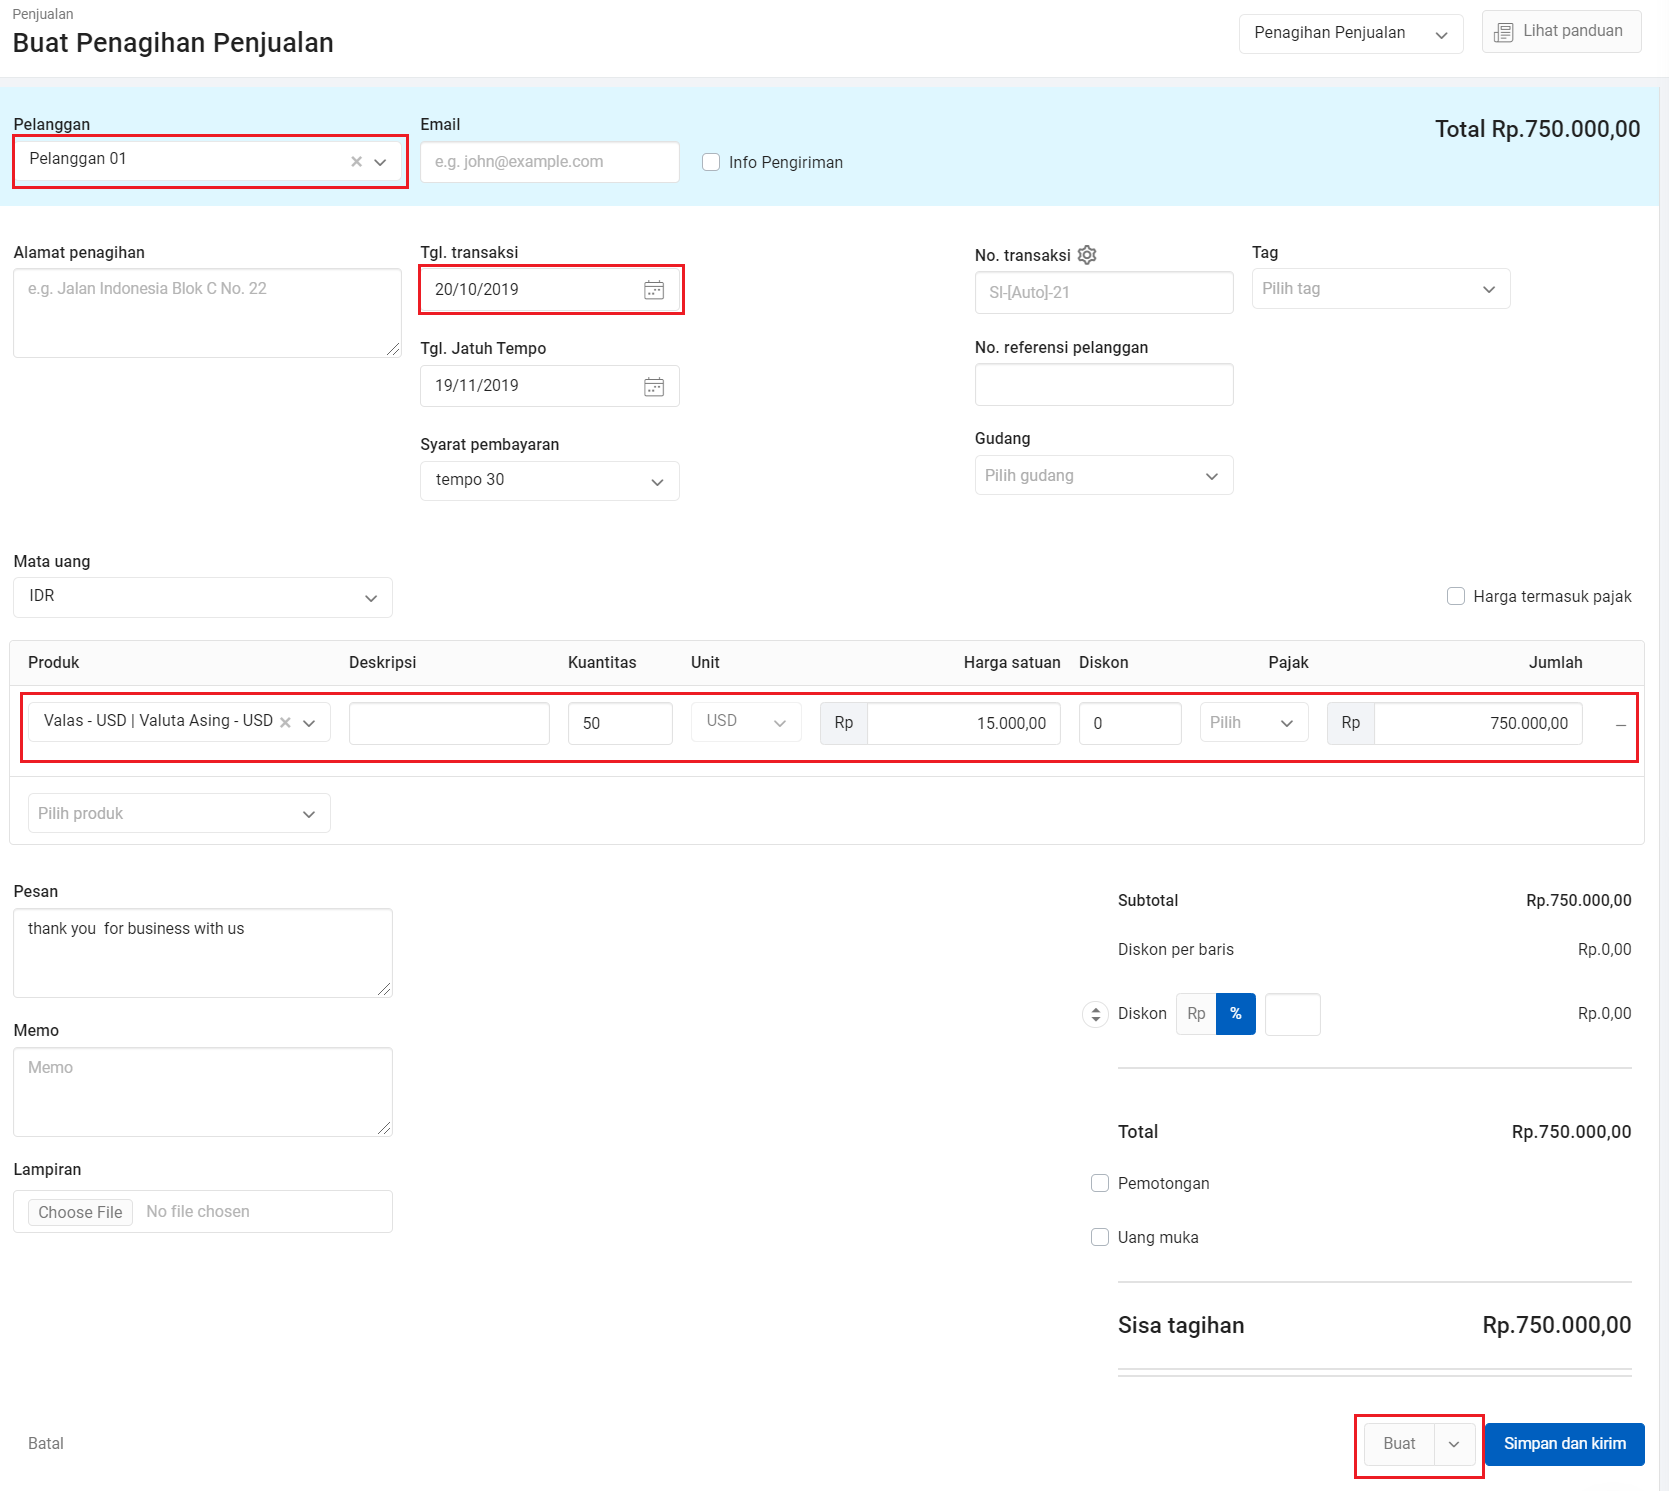Viewport: 1669px width, 1491px height.
Task: Remove the Valas - USD product selection
Action: point(285,722)
